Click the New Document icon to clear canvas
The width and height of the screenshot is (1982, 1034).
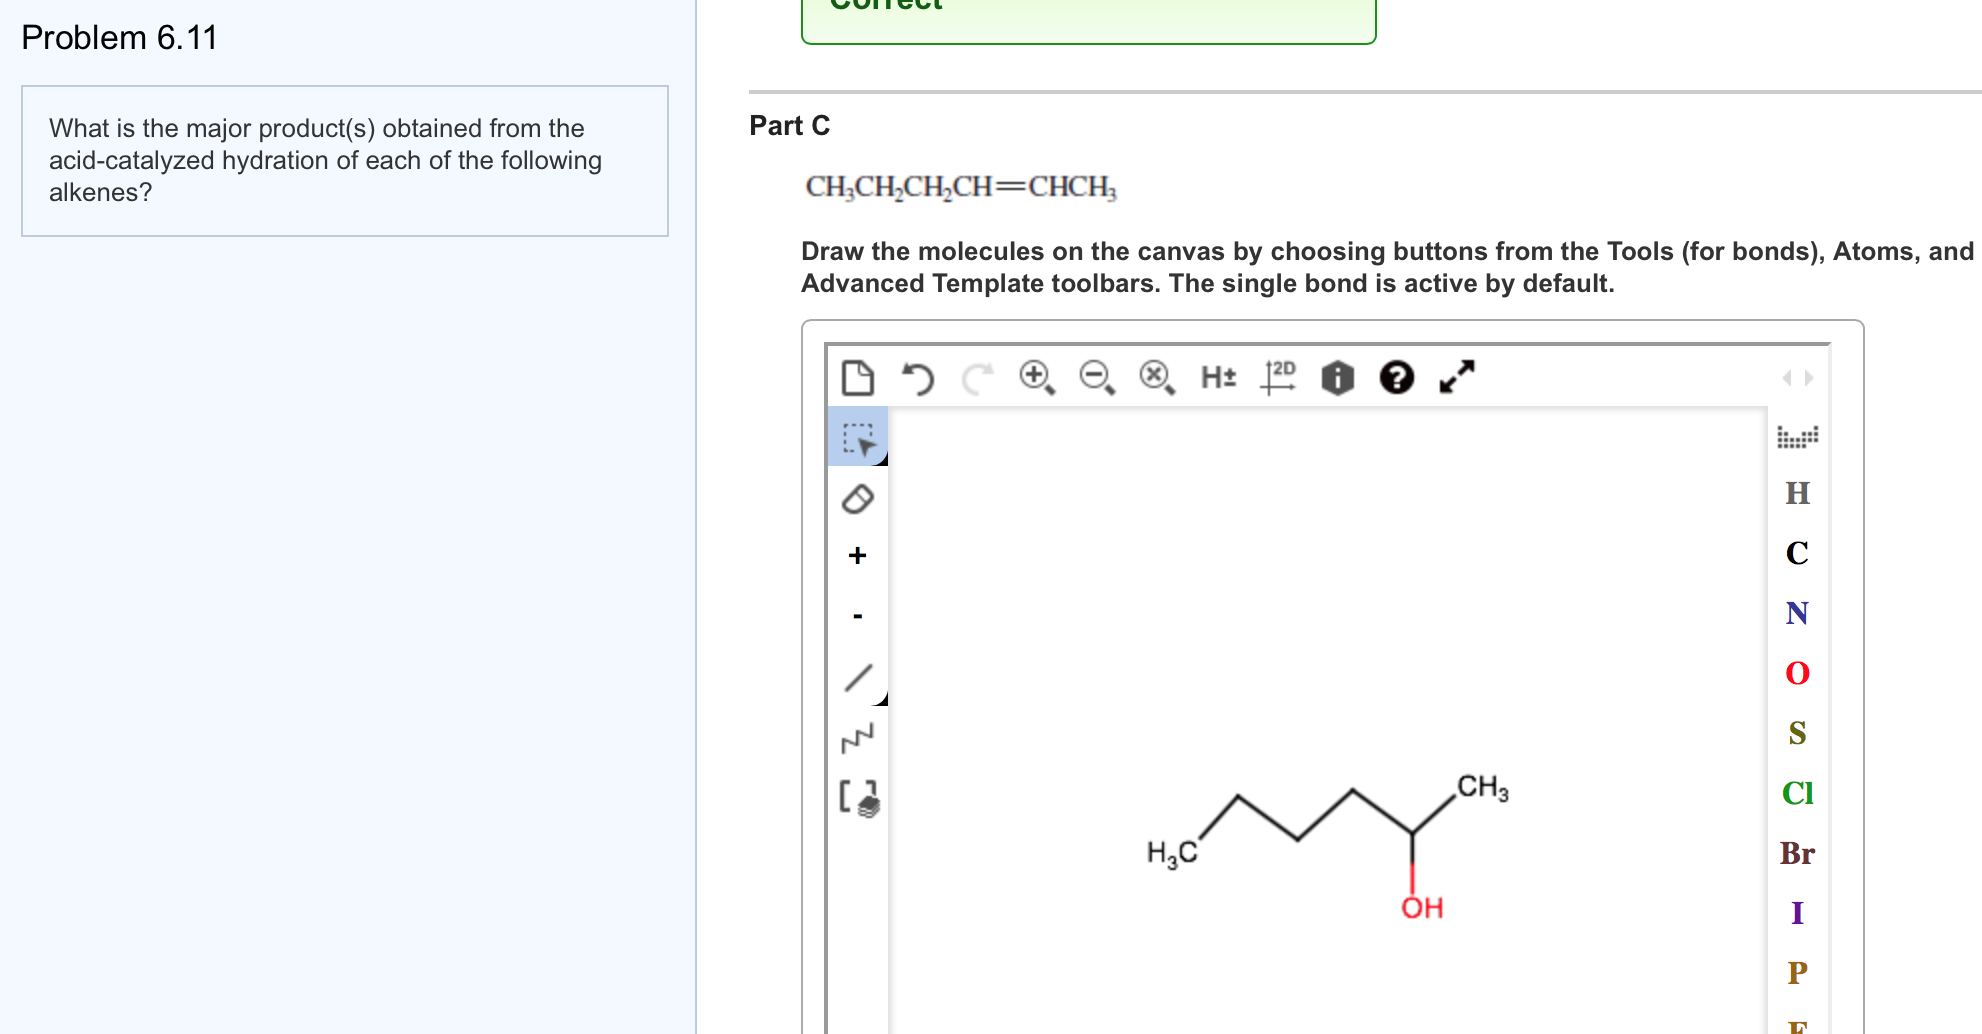pos(859,378)
